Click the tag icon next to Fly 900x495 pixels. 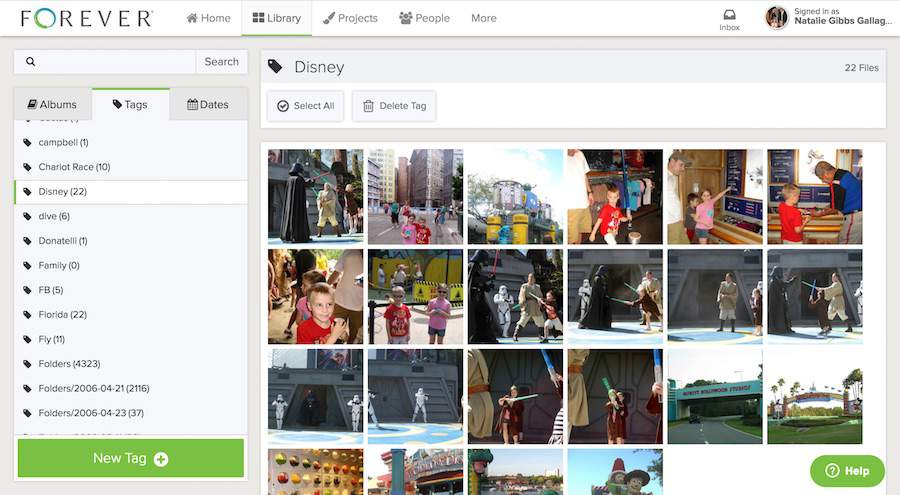[x=27, y=339]
